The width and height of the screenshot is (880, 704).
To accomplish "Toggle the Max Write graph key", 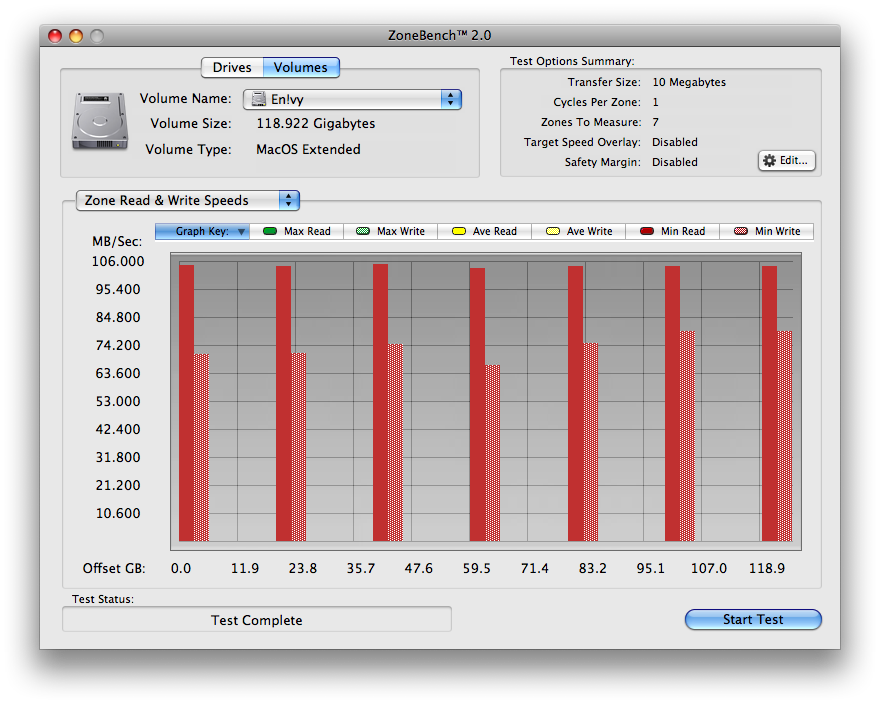I will [x=391, y=231].
